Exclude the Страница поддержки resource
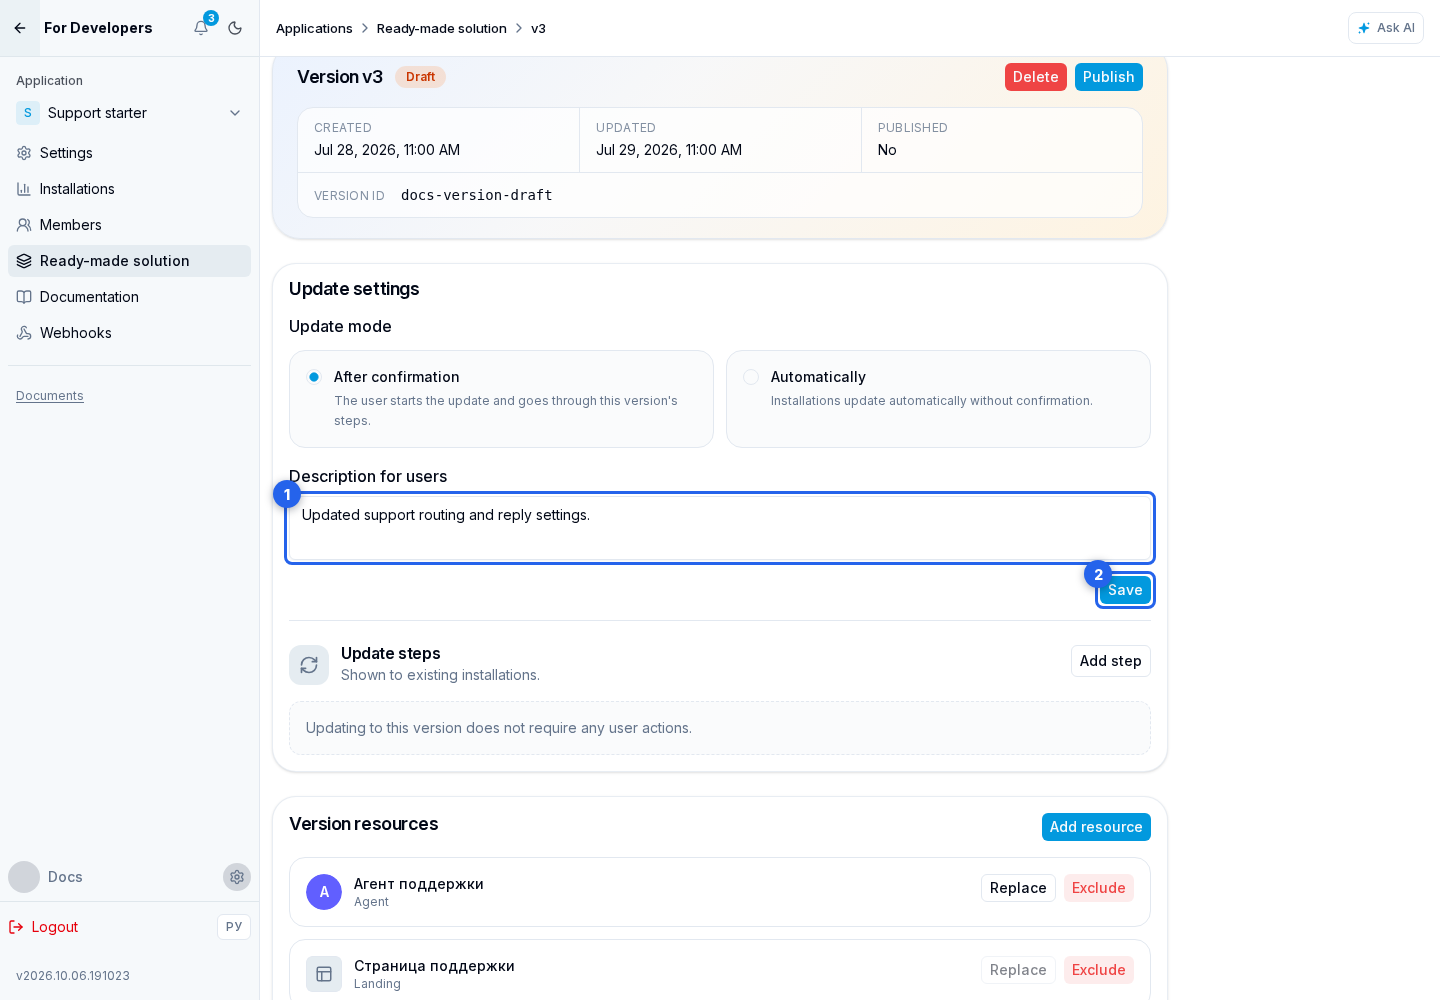 coord(1099,970)
